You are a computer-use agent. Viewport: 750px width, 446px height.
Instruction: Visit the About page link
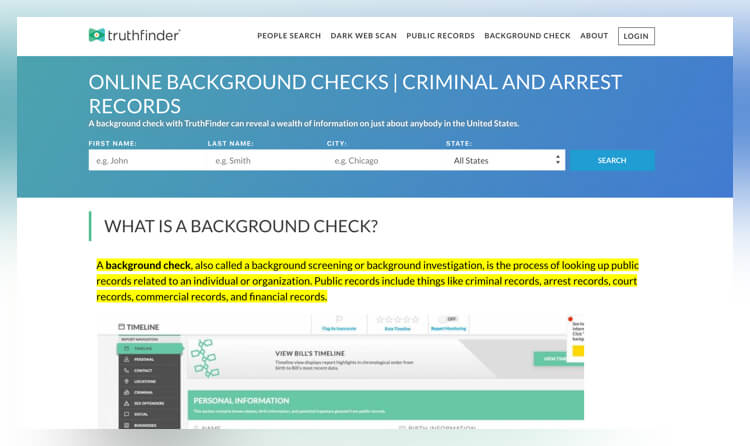593,36
